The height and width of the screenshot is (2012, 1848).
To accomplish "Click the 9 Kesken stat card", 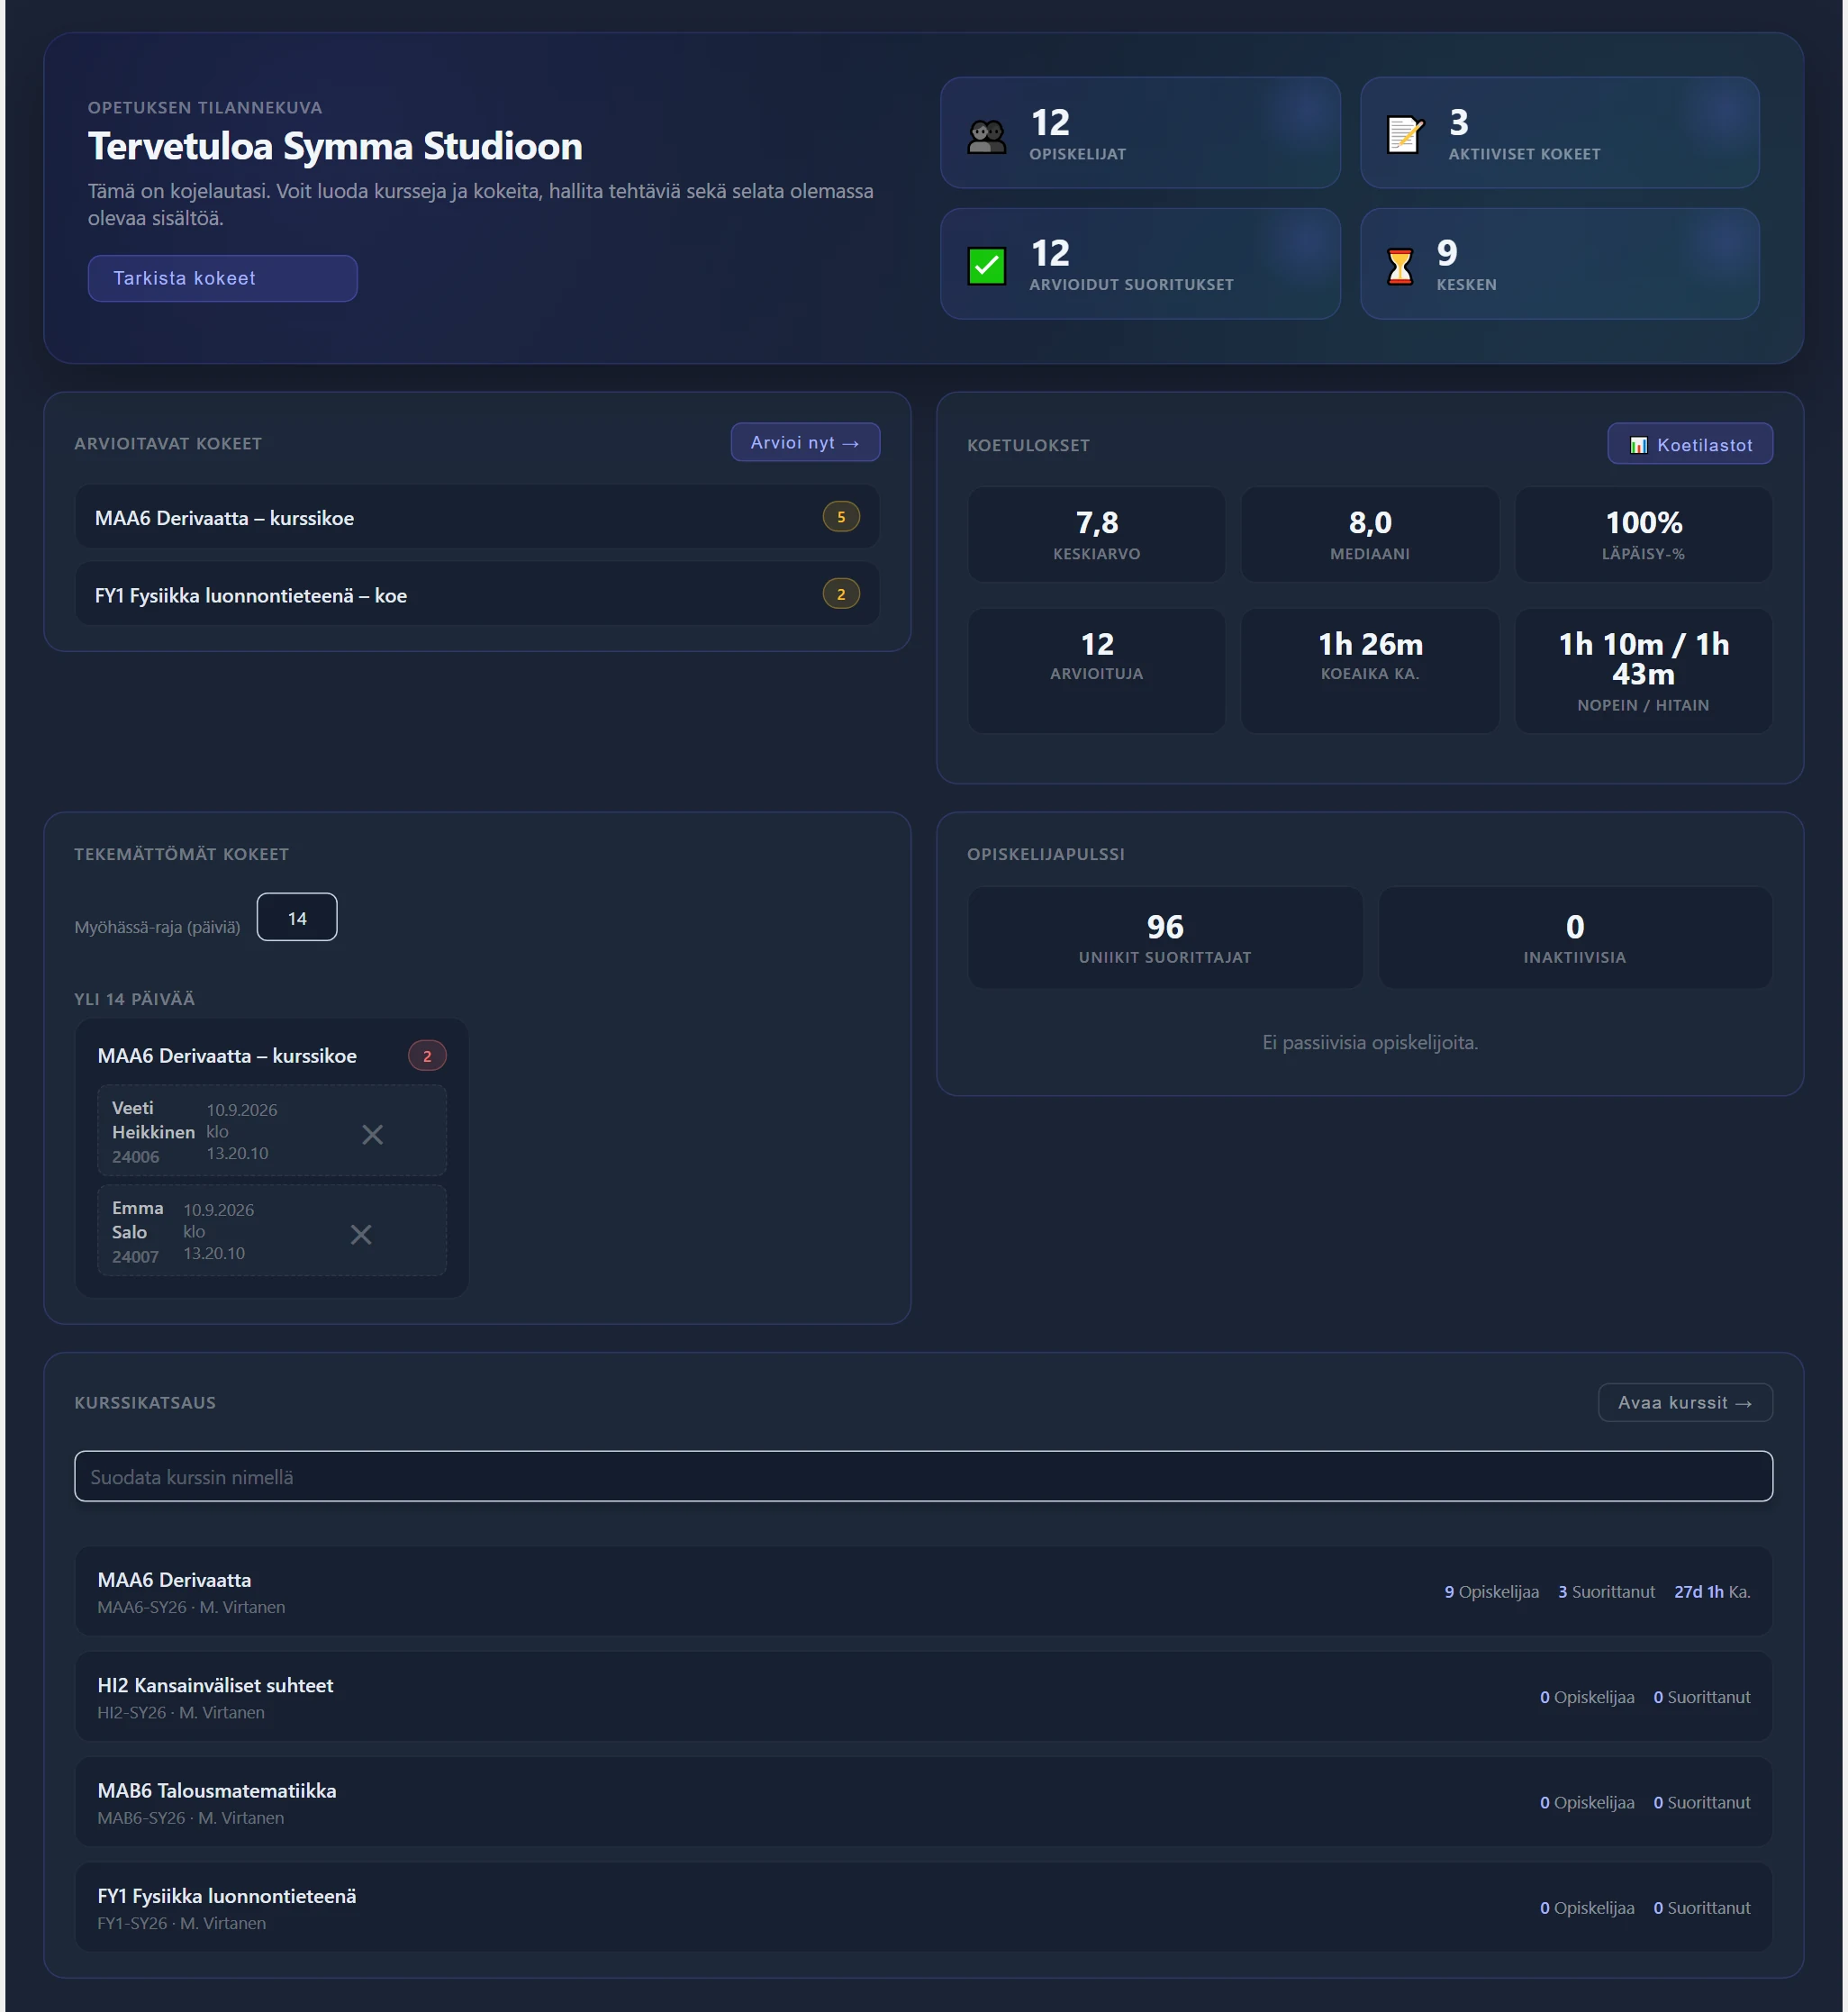I will click(1559, 264).
